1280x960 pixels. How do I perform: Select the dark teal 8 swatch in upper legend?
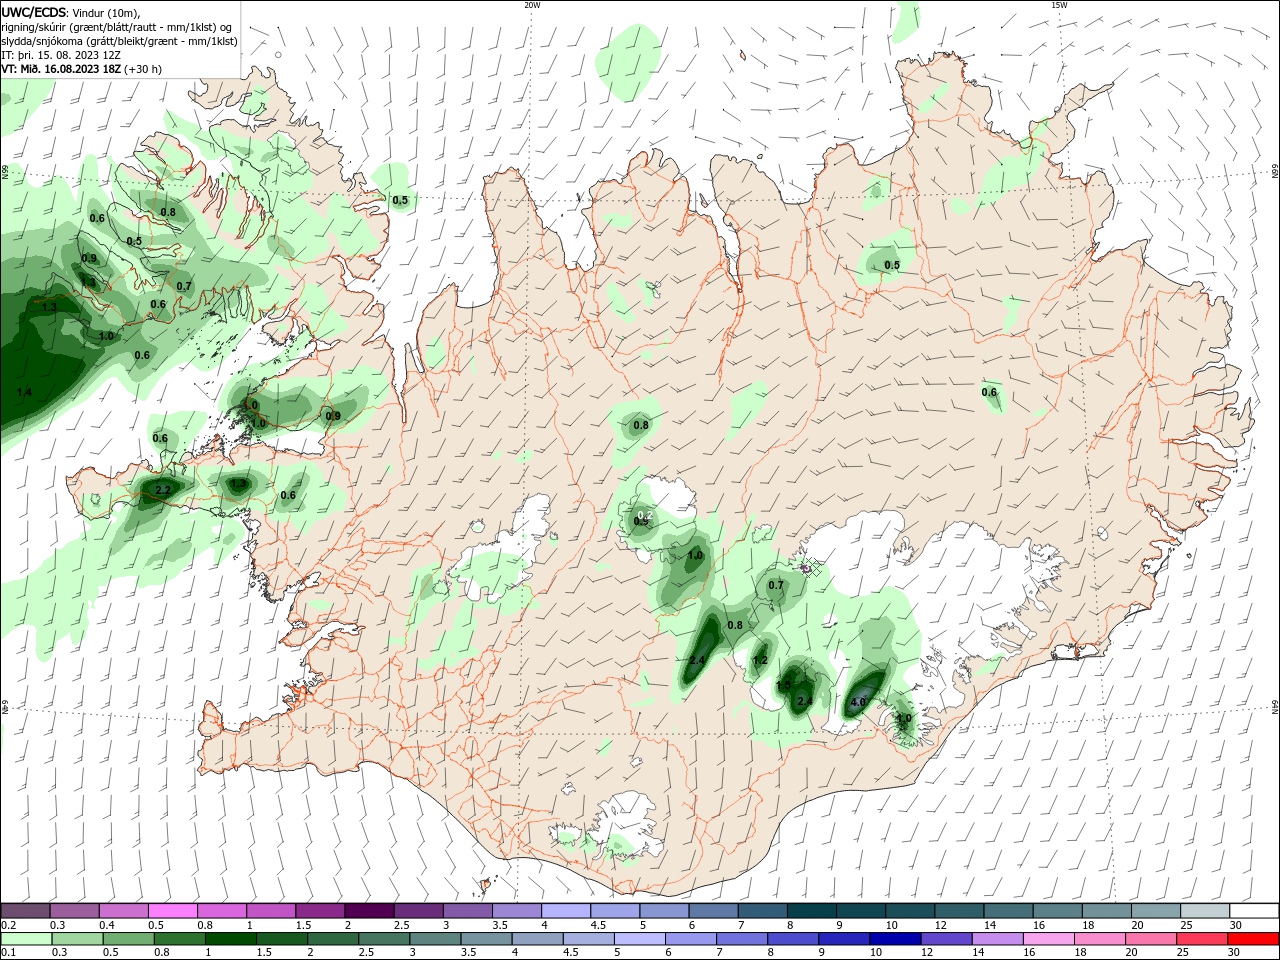[x=810, y=910]
